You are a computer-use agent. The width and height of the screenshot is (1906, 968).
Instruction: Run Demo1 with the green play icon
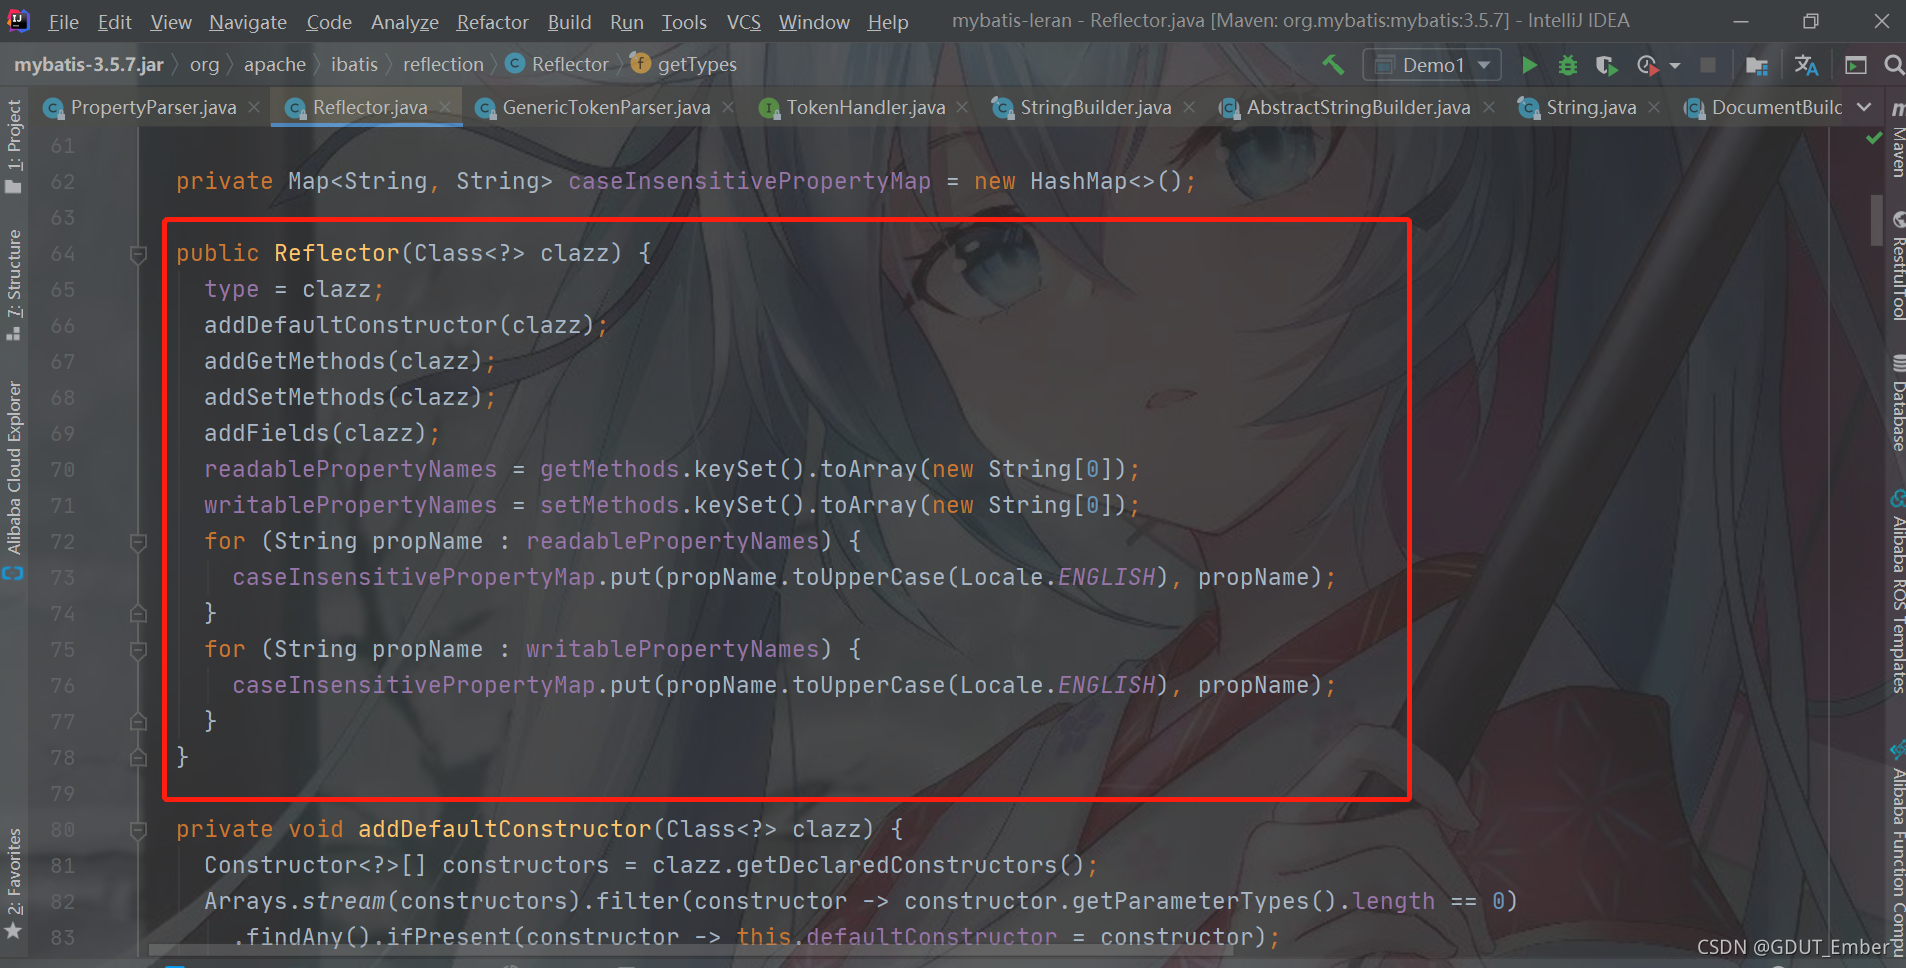click(x=1529, y=65)
